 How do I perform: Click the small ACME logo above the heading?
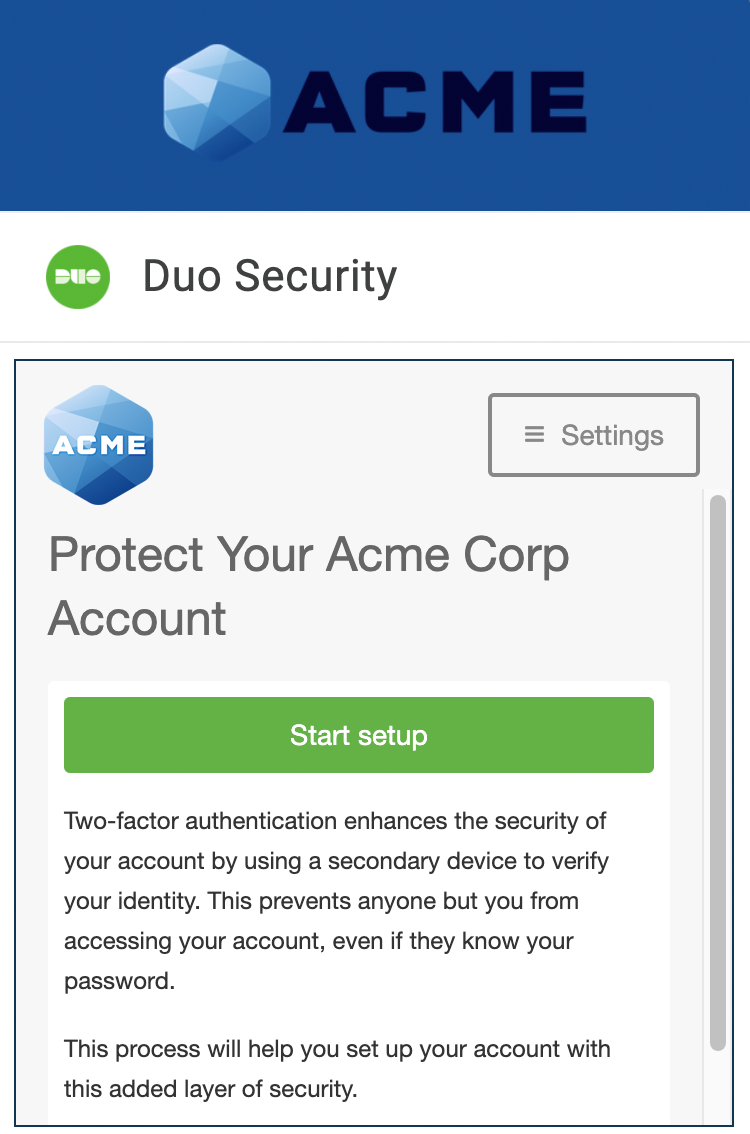pyautogui.click(x=98, y=444)
